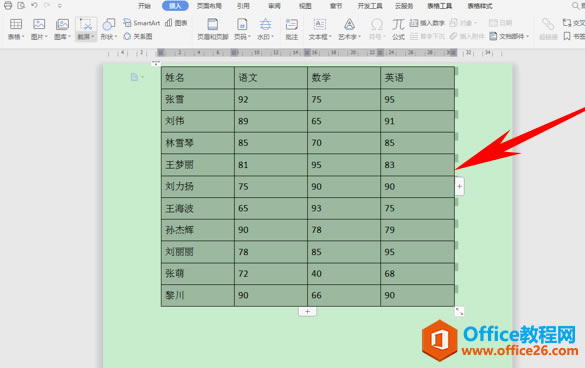Click the SmartArt button
Viewport: 585px width, 368px height.
pyautogui.click(x=141, y=23)
